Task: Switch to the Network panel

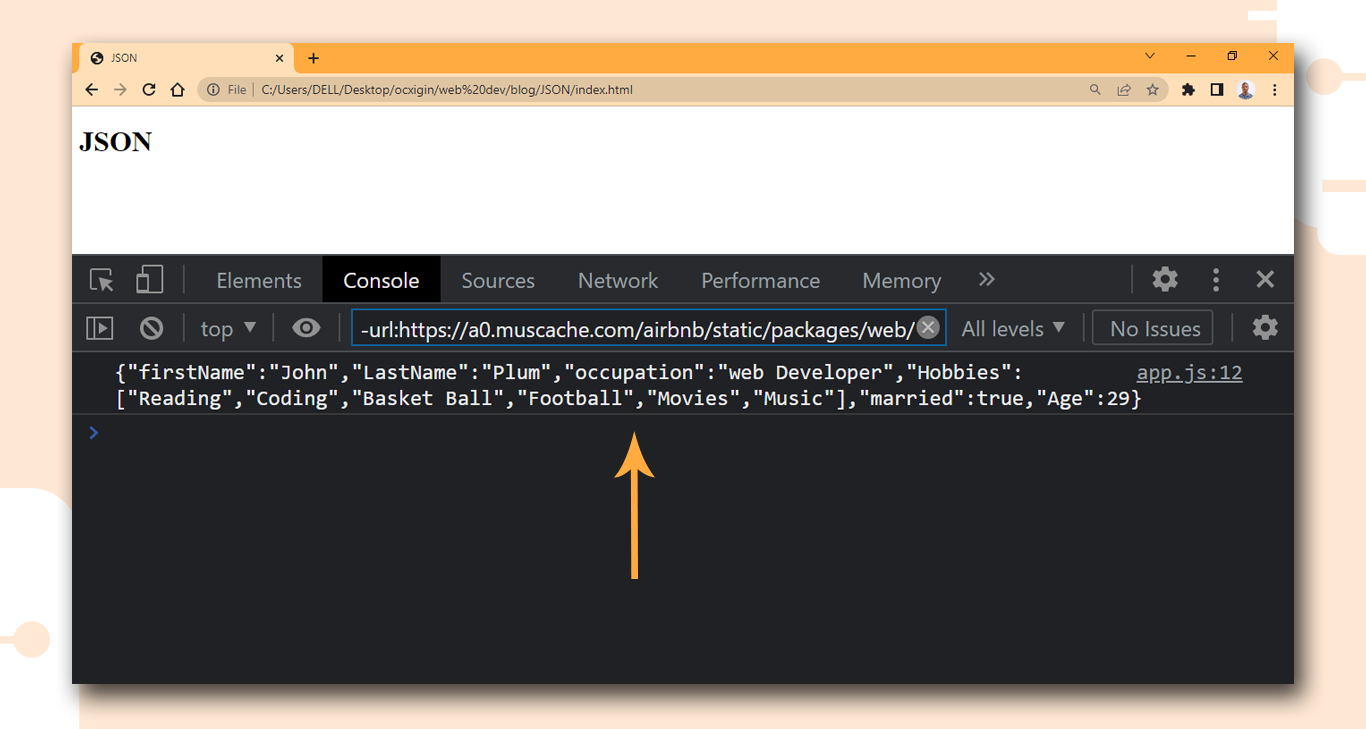Action: click(x=618, y=281)
